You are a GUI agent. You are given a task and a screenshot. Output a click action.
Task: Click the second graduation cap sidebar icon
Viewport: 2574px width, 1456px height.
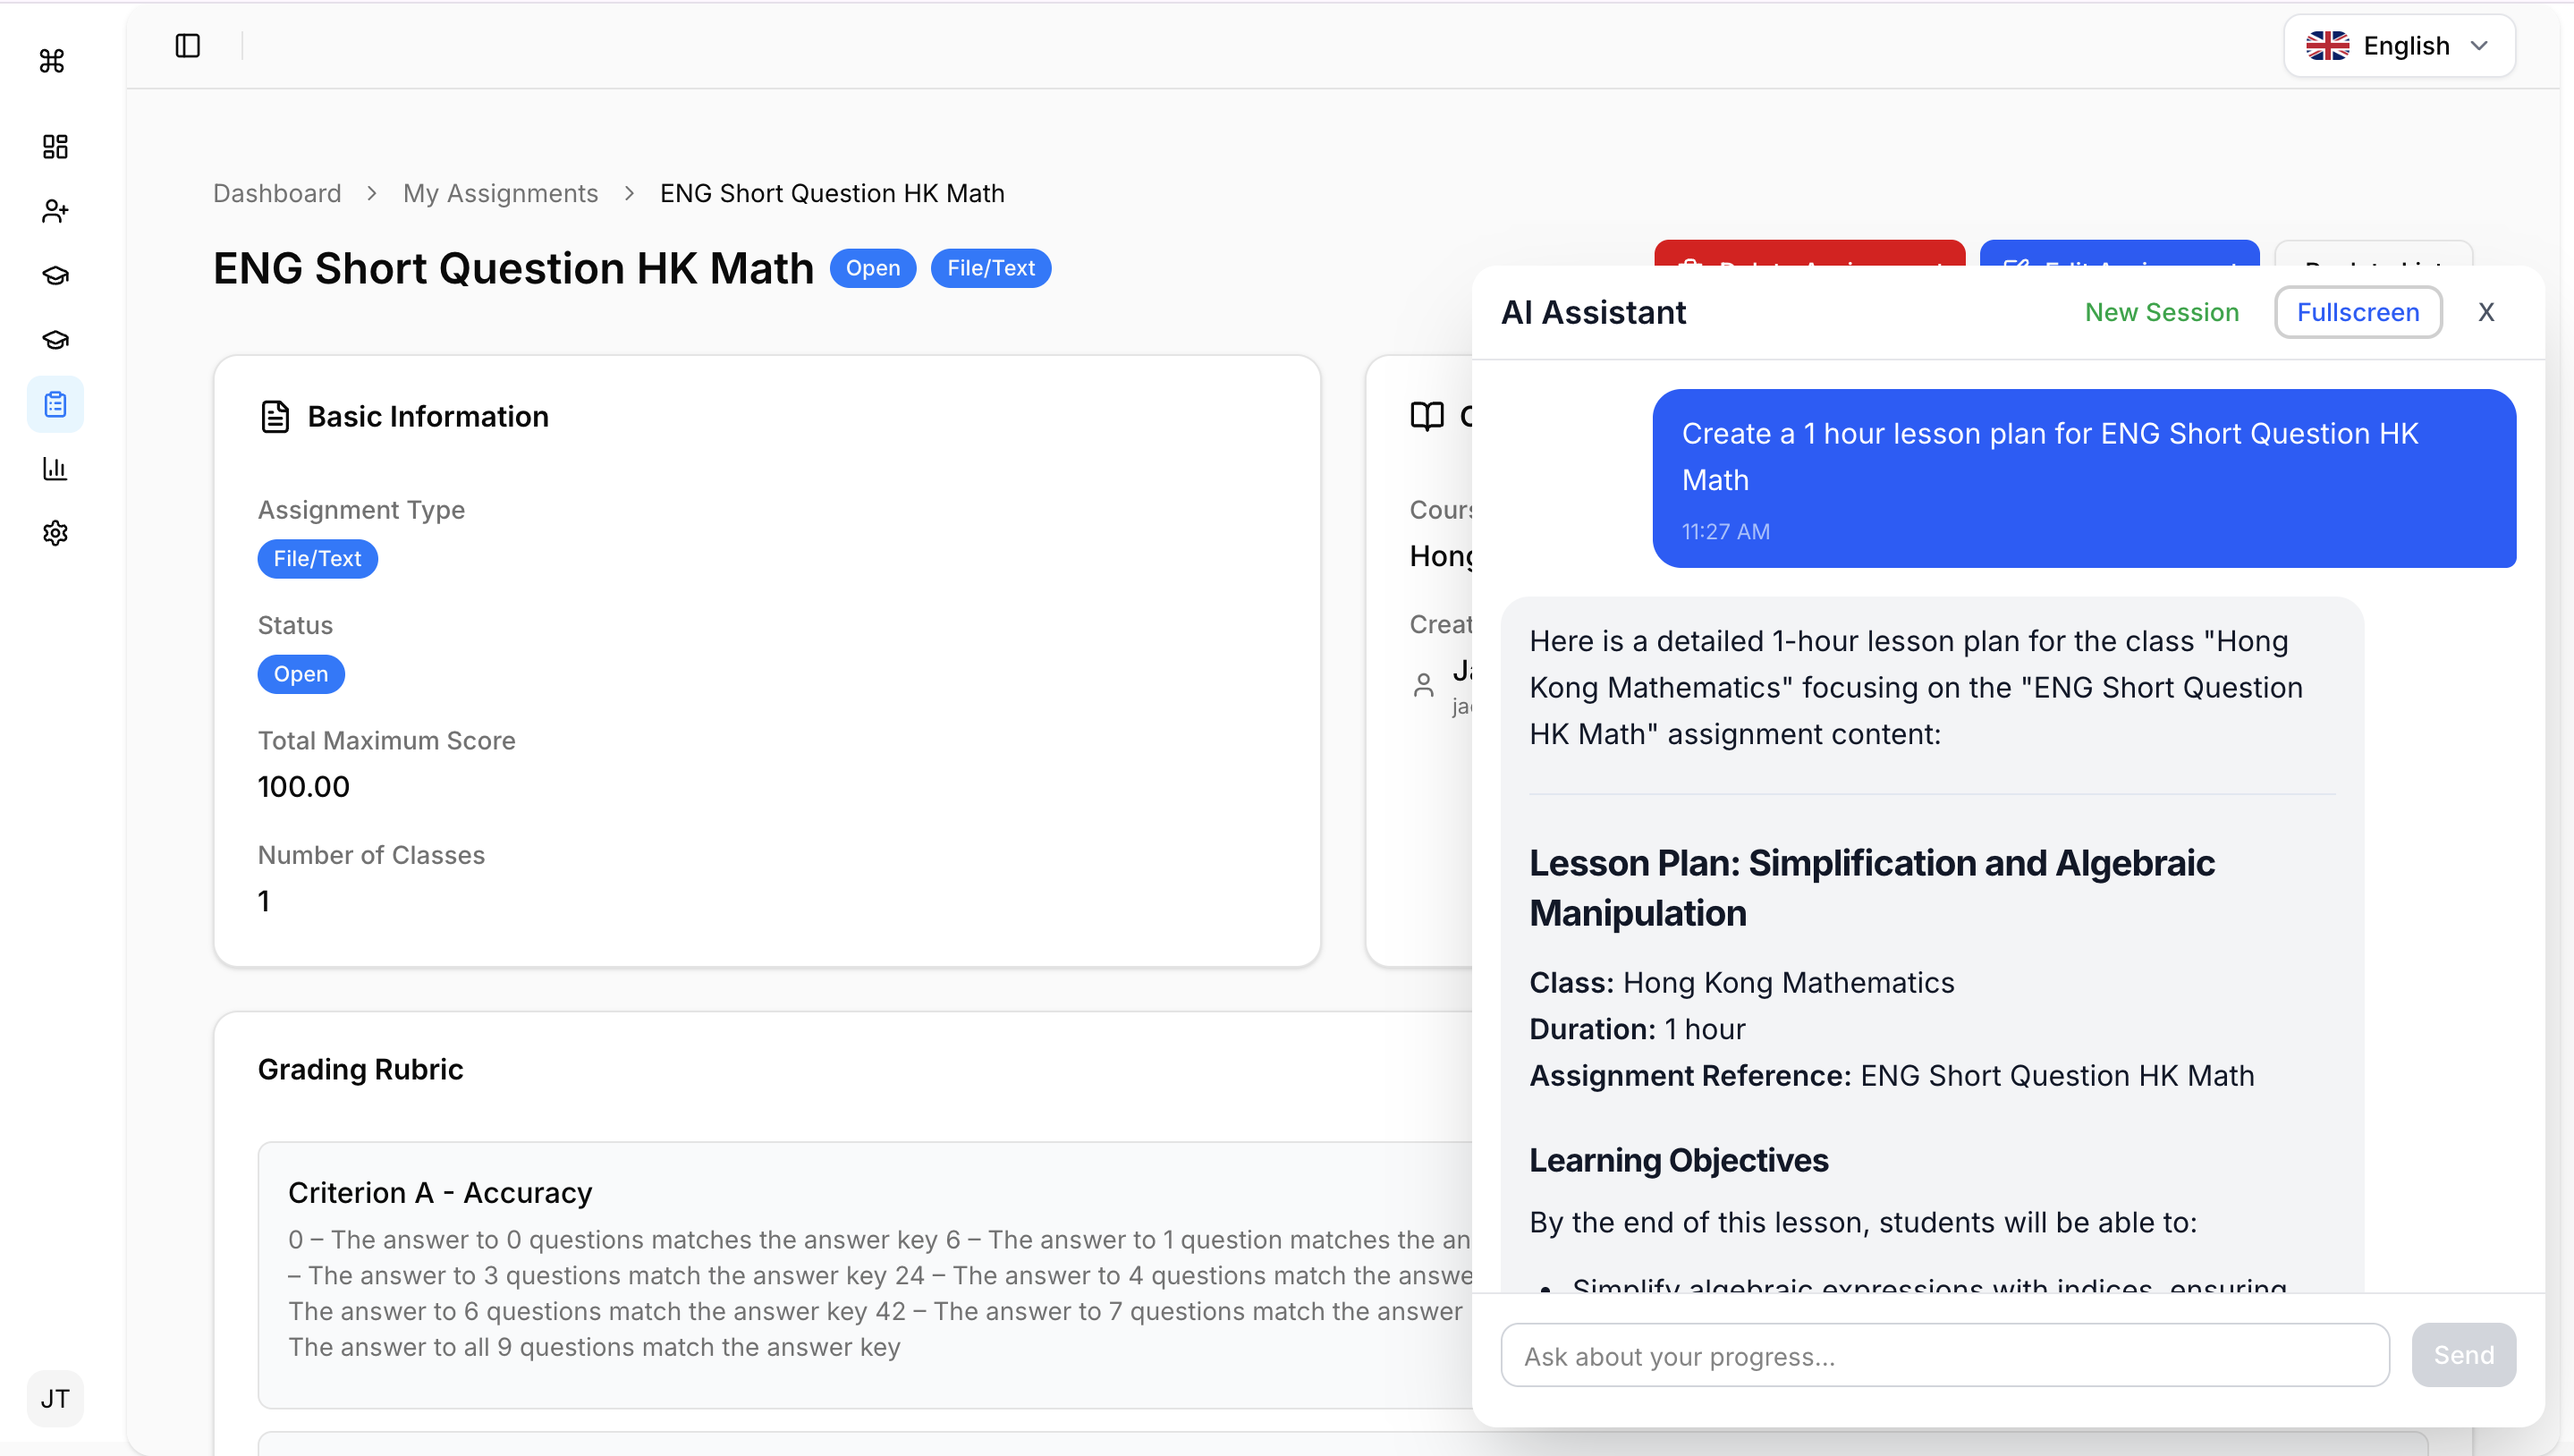(55, 340)
